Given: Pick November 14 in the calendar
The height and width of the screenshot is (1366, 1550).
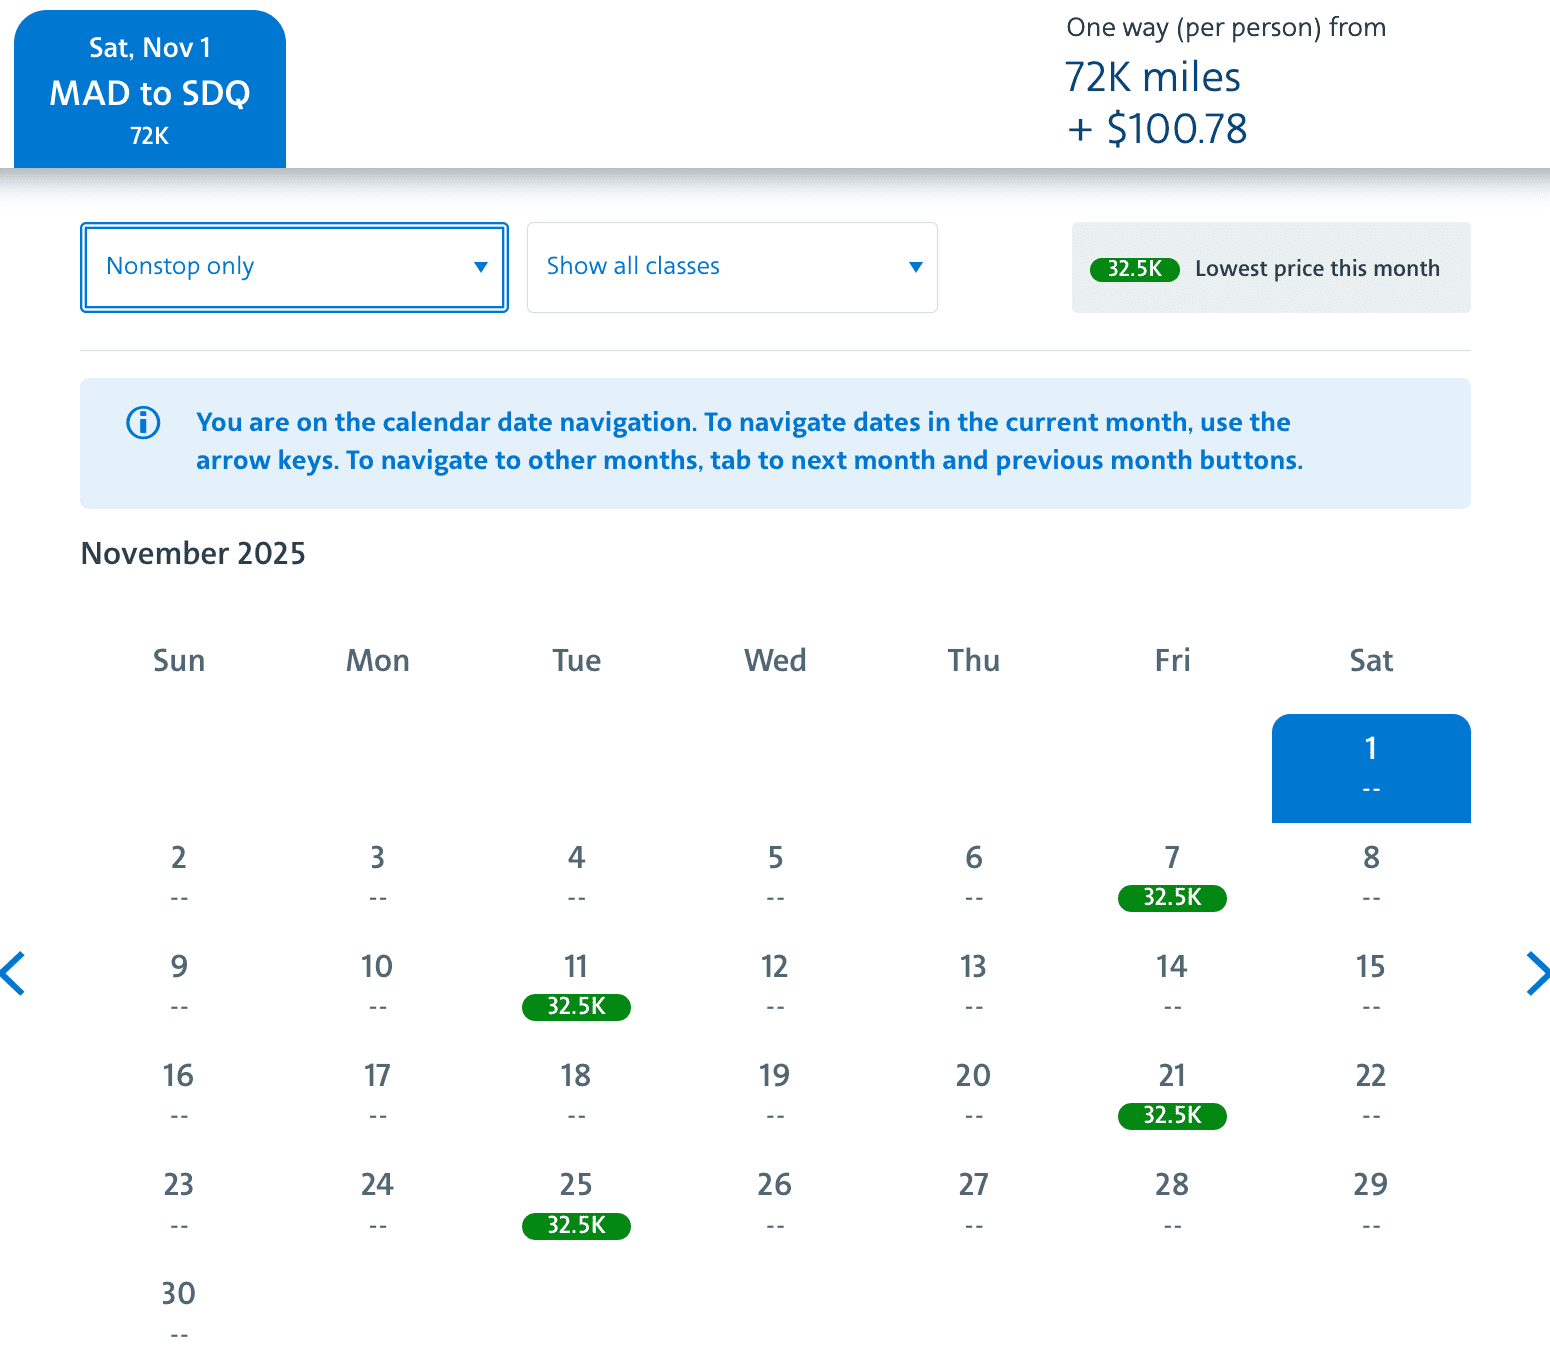Looking at the screenshot, I should point(1172,984).
